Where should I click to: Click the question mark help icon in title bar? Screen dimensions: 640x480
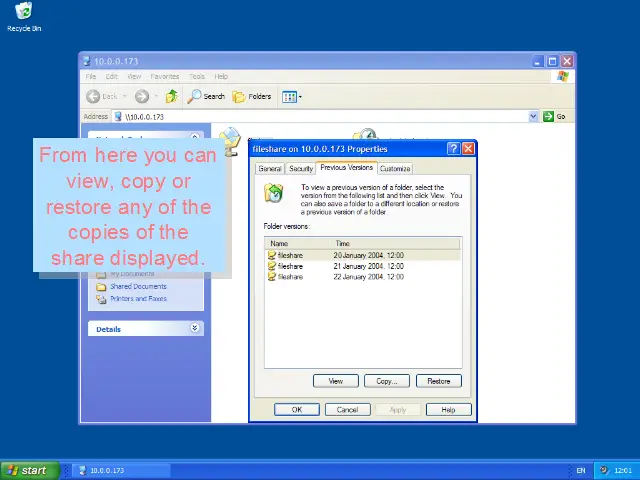[x=453, y=149]
